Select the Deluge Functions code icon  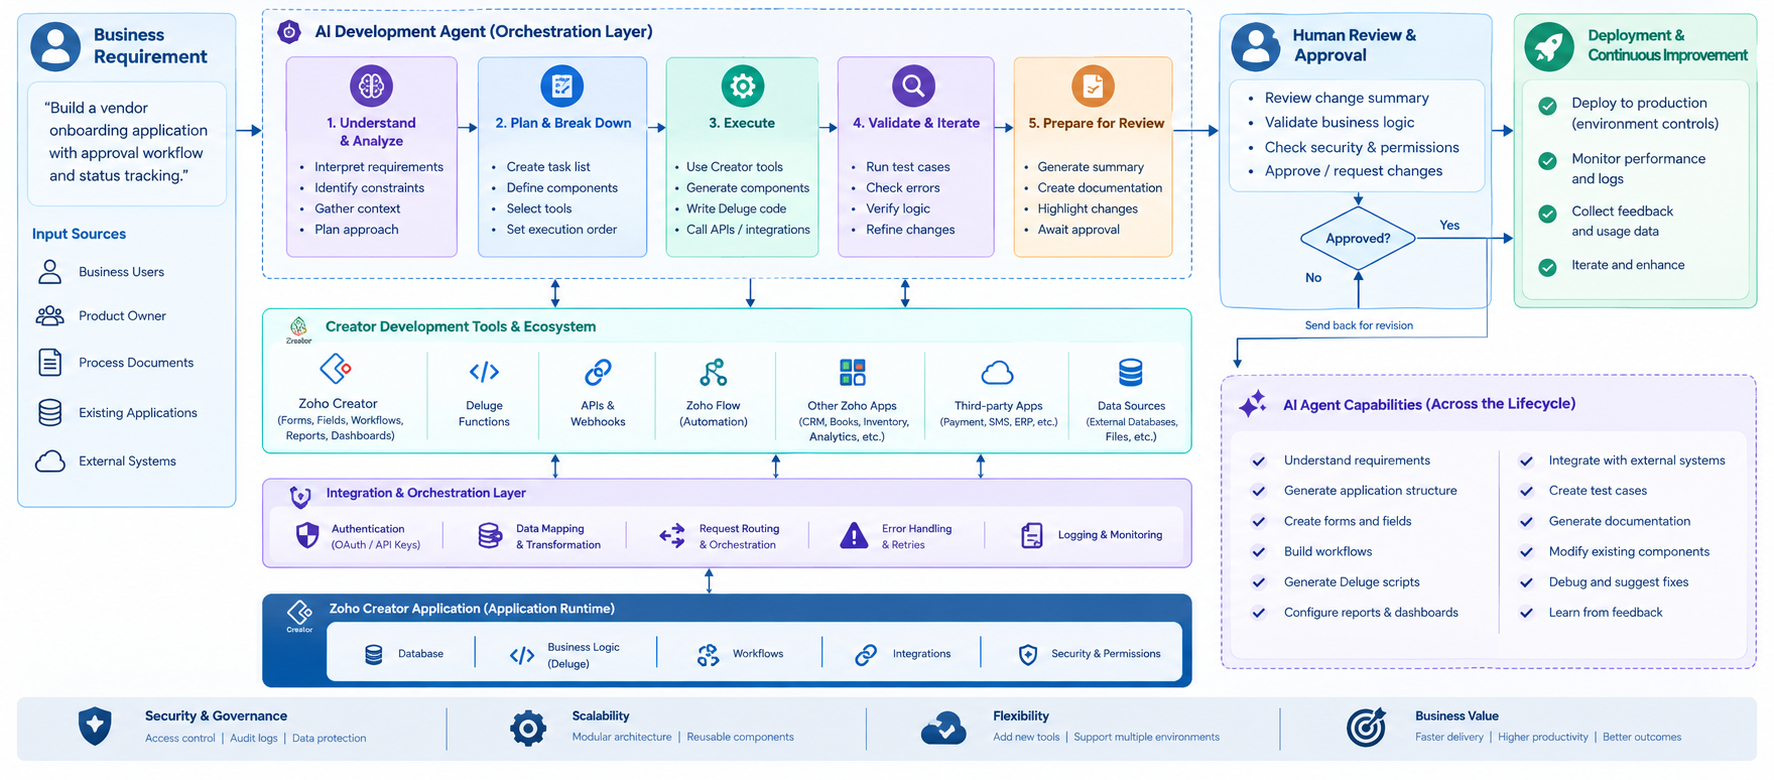tap(484, 372)
